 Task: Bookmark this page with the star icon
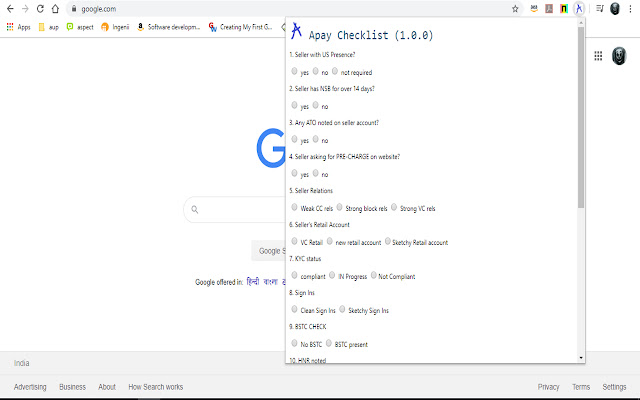pos(515,9)
